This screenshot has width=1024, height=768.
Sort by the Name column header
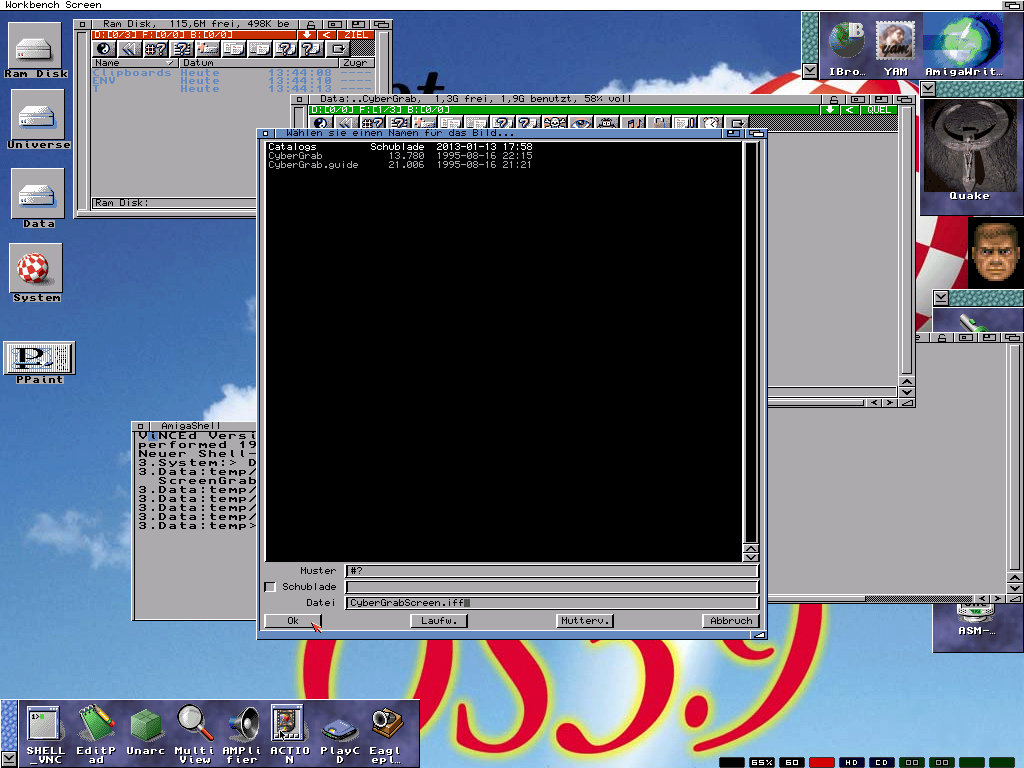point(132,63)
